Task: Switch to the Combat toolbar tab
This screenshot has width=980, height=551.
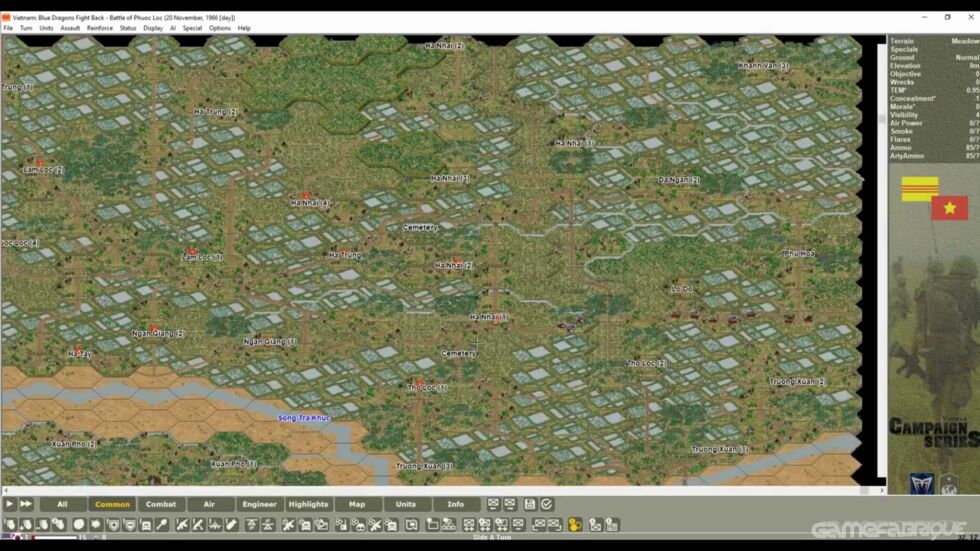Action: [x=161, y=504]
